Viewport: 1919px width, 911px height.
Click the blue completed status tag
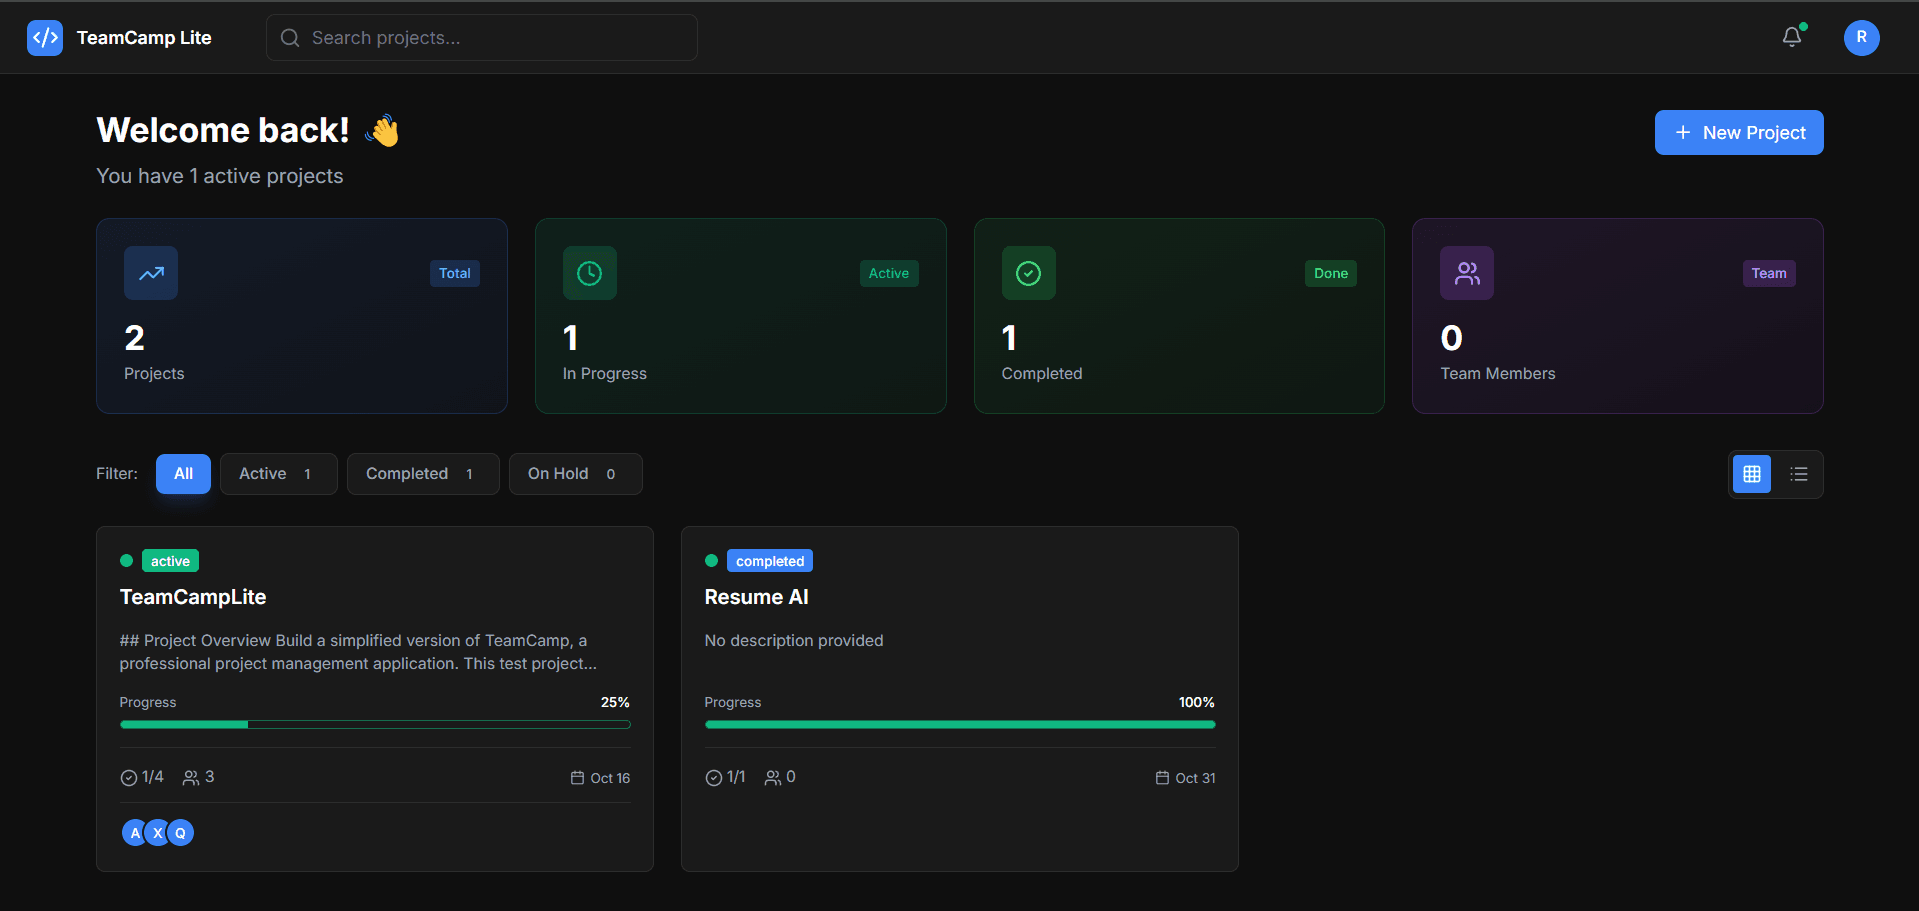(770, 561)
